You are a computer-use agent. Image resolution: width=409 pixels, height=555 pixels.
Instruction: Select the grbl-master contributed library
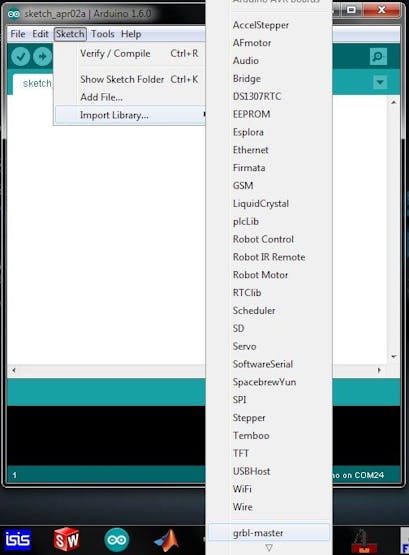click(269, 532)
